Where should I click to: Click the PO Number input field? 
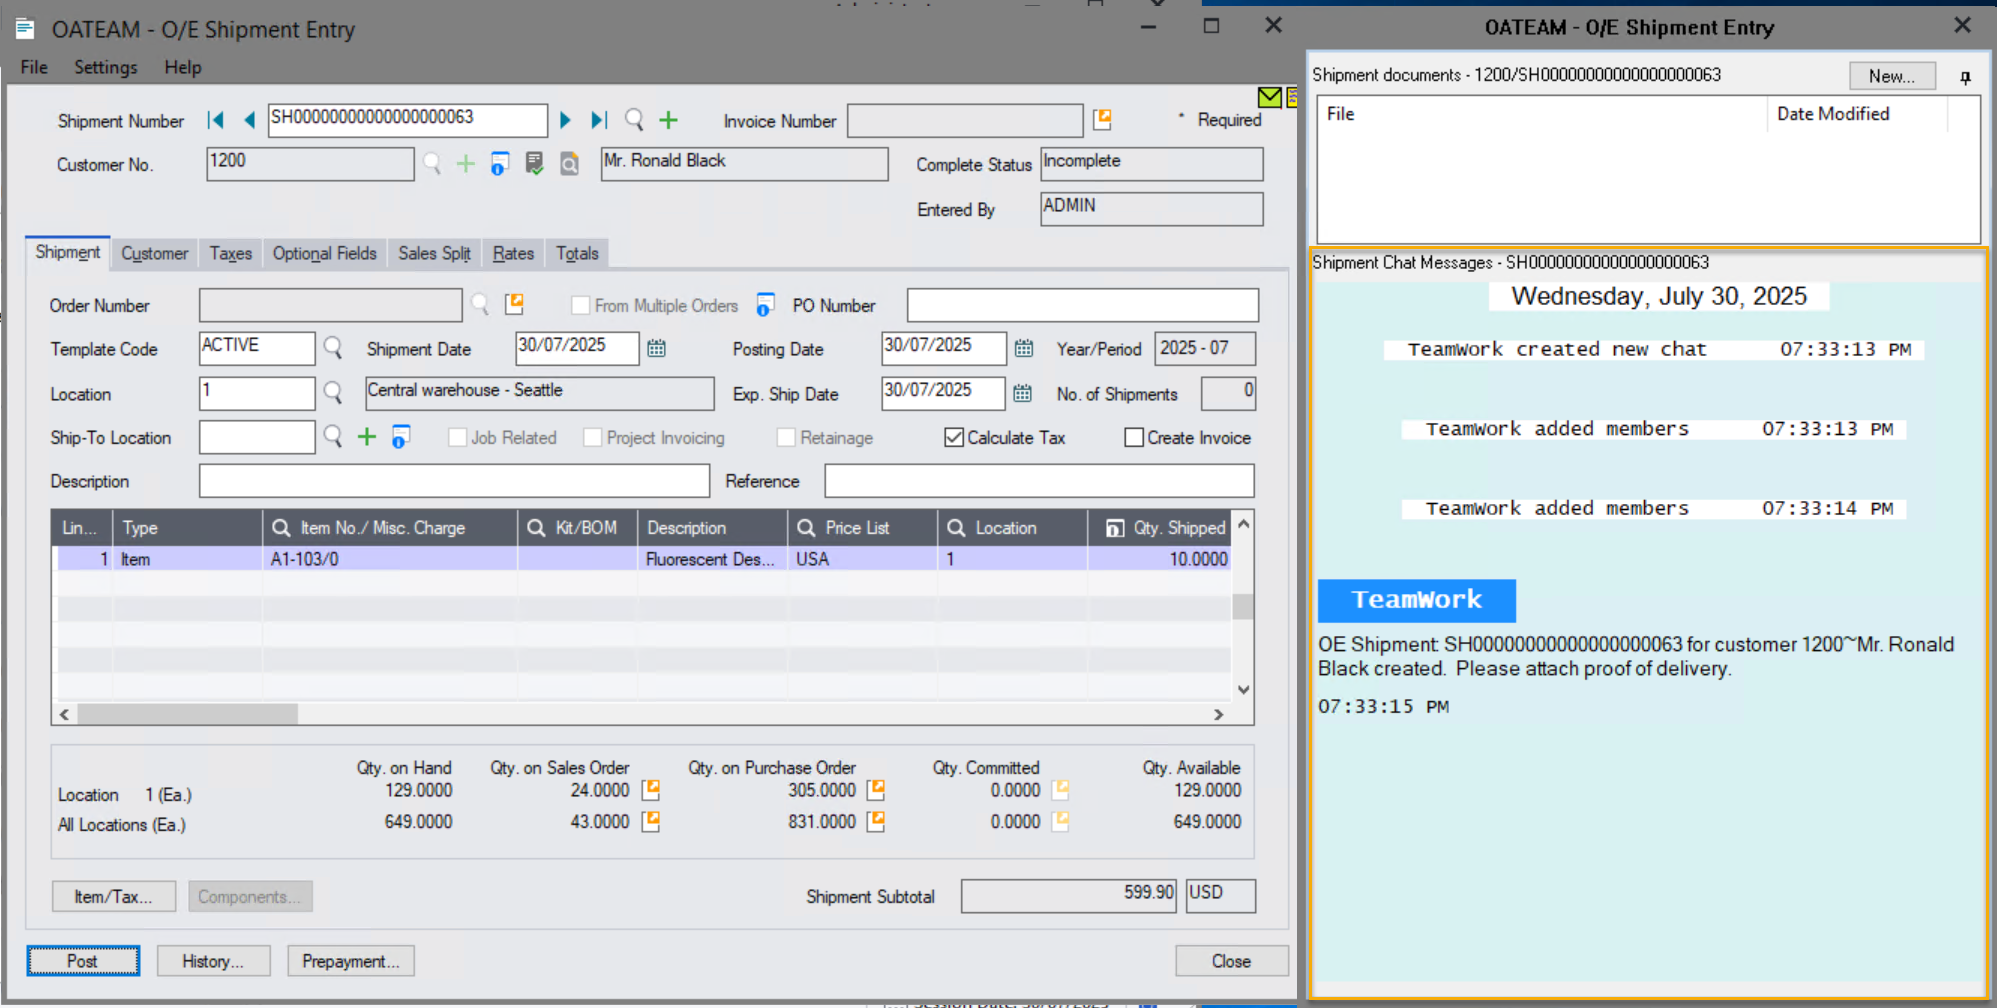(1082, 305)
